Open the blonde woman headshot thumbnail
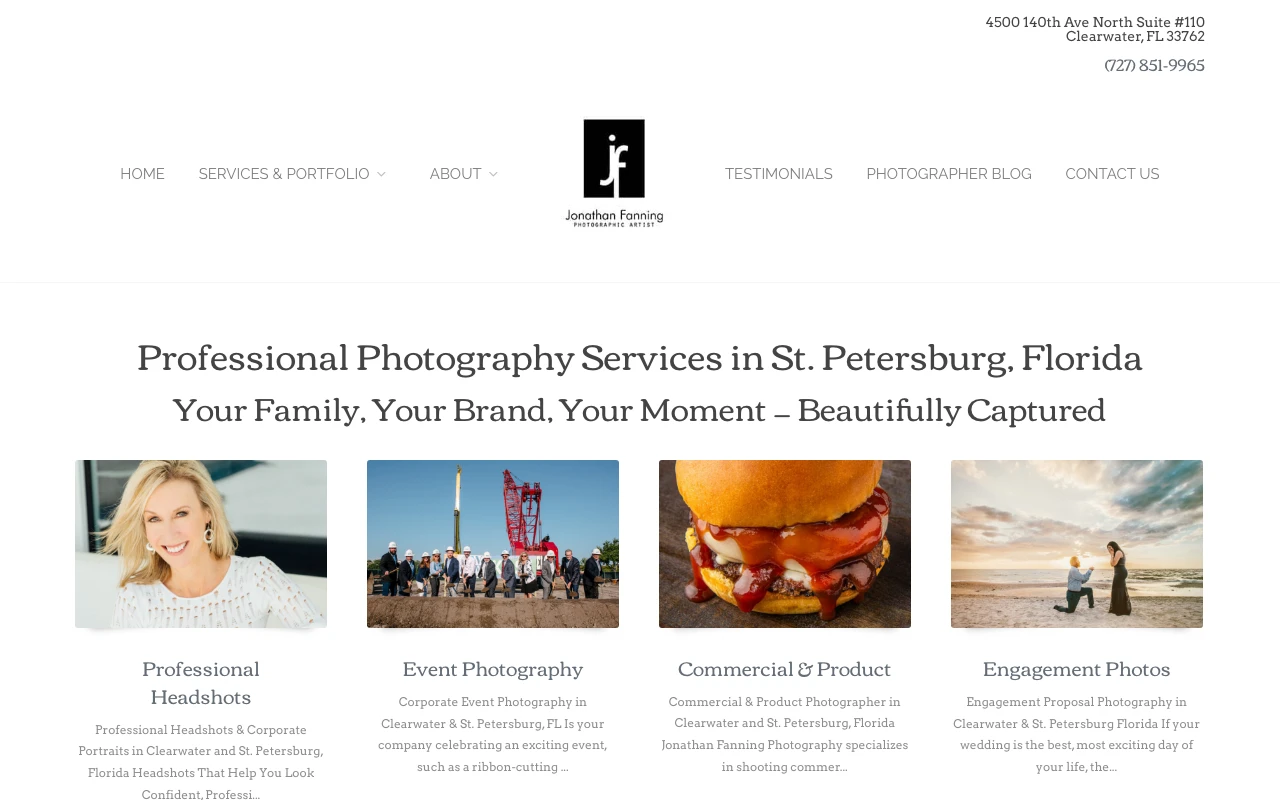This screenshot has height=800, width=1280. click(201, 544)
